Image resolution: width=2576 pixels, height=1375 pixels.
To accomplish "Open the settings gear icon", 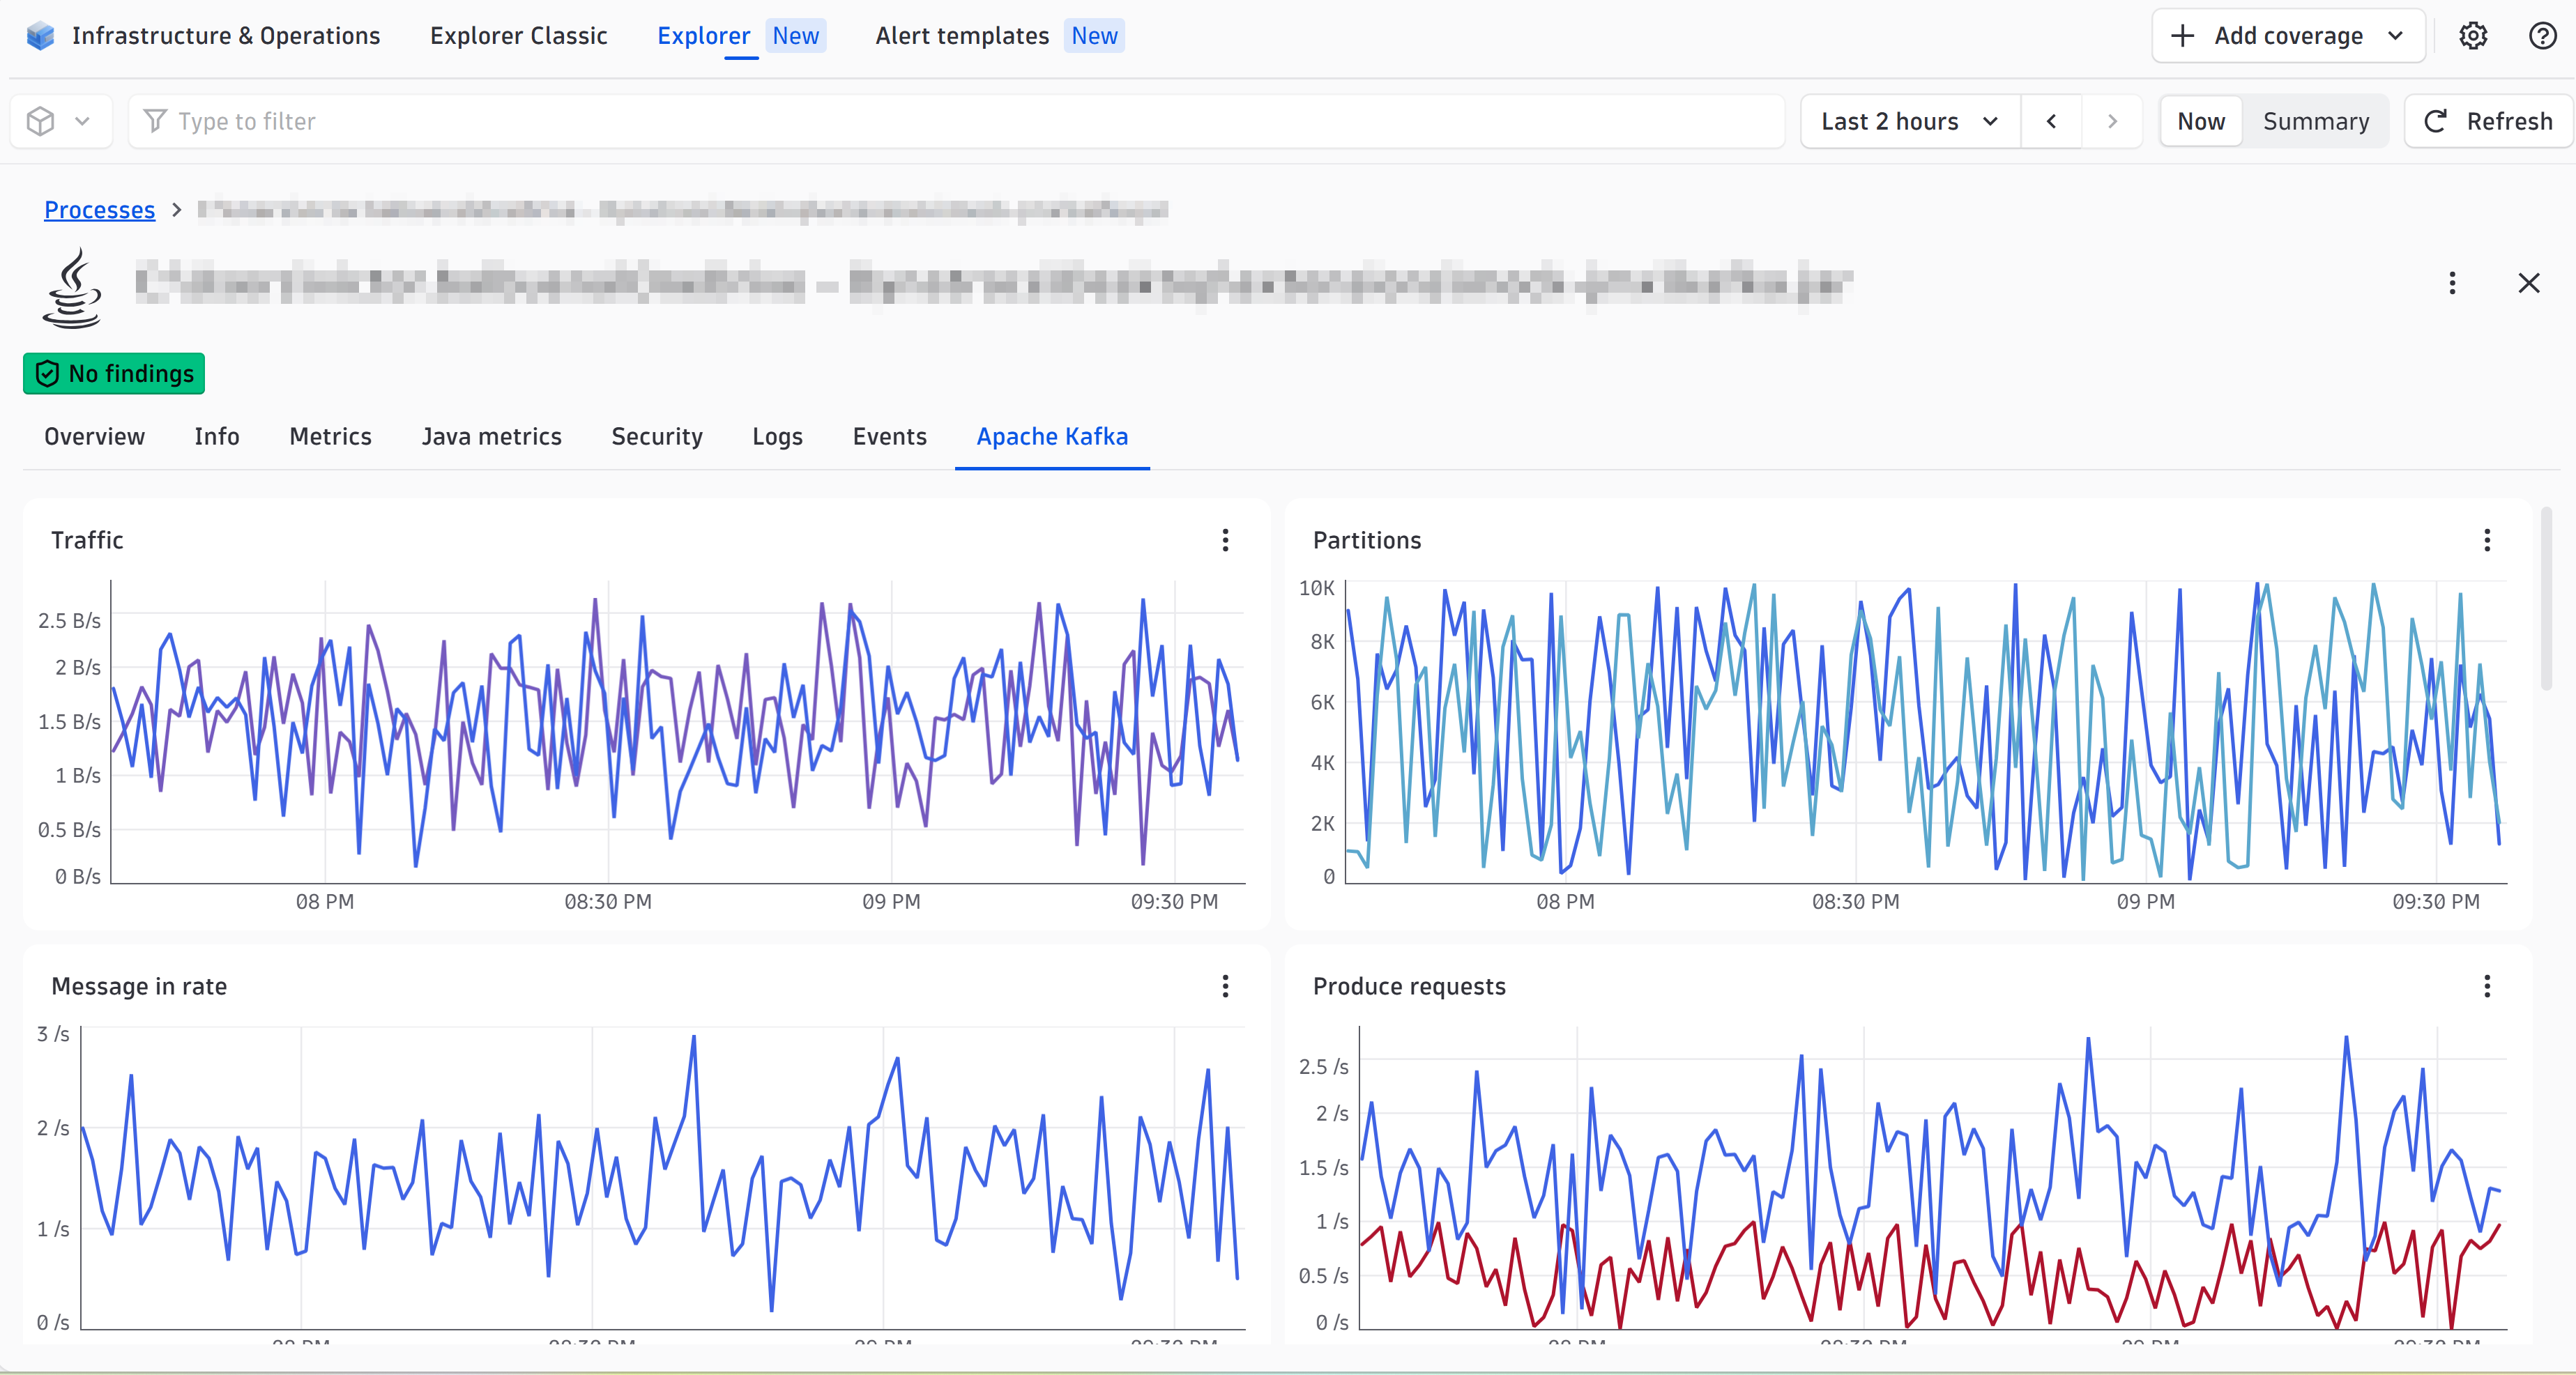I will 2473,36.
